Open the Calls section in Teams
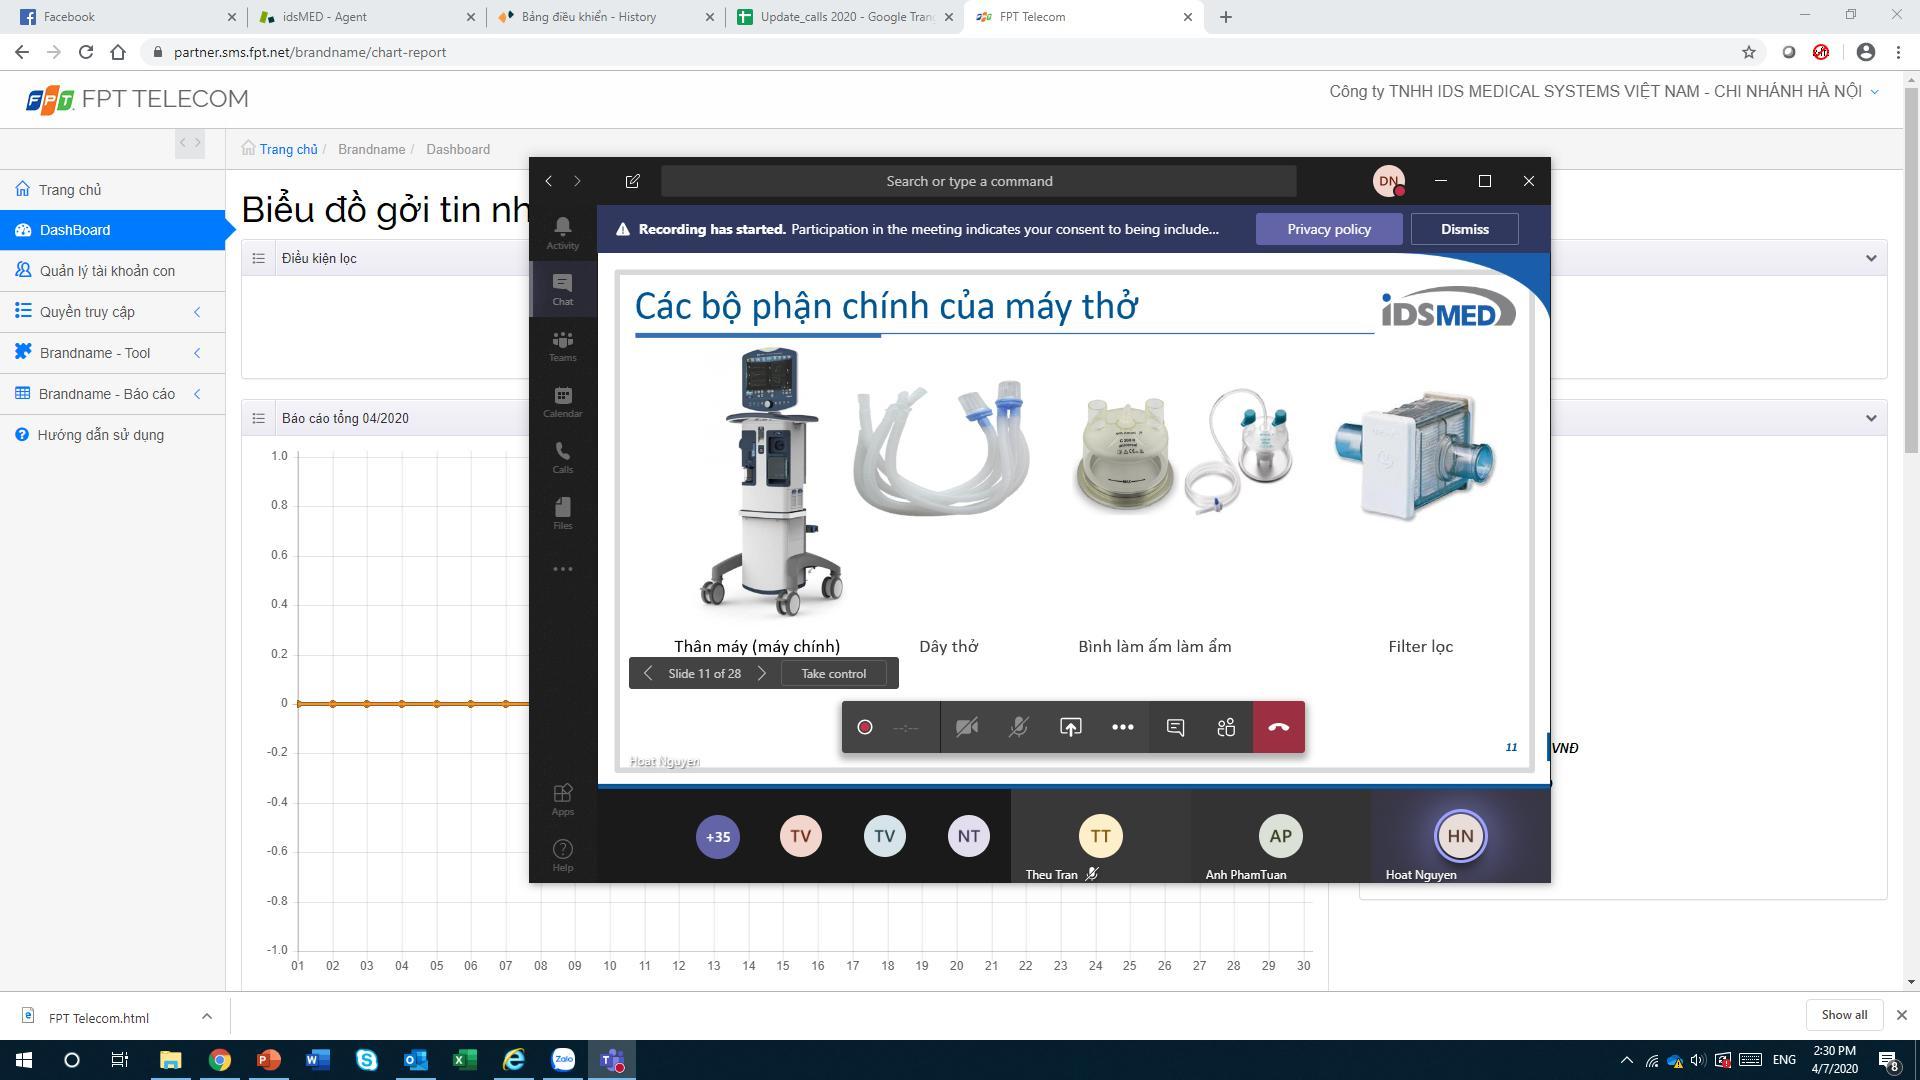Screen dimensions: 1920x1080 point(562,458)
